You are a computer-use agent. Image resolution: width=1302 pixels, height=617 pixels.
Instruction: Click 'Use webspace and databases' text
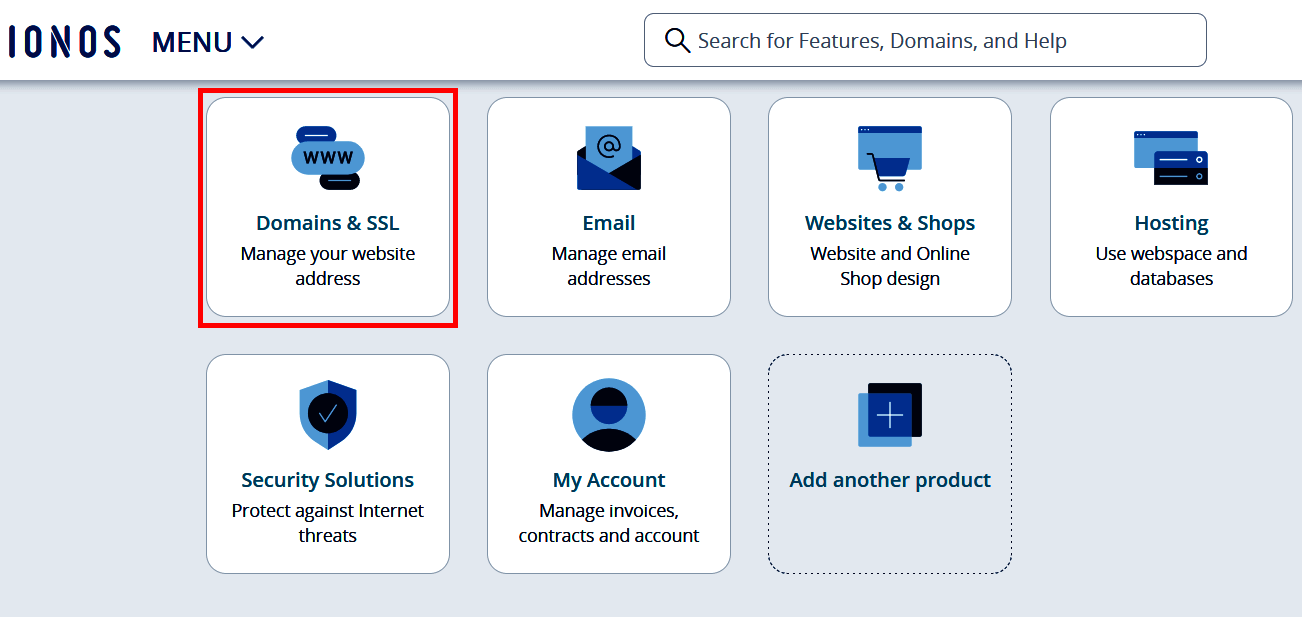[1171, 266]
